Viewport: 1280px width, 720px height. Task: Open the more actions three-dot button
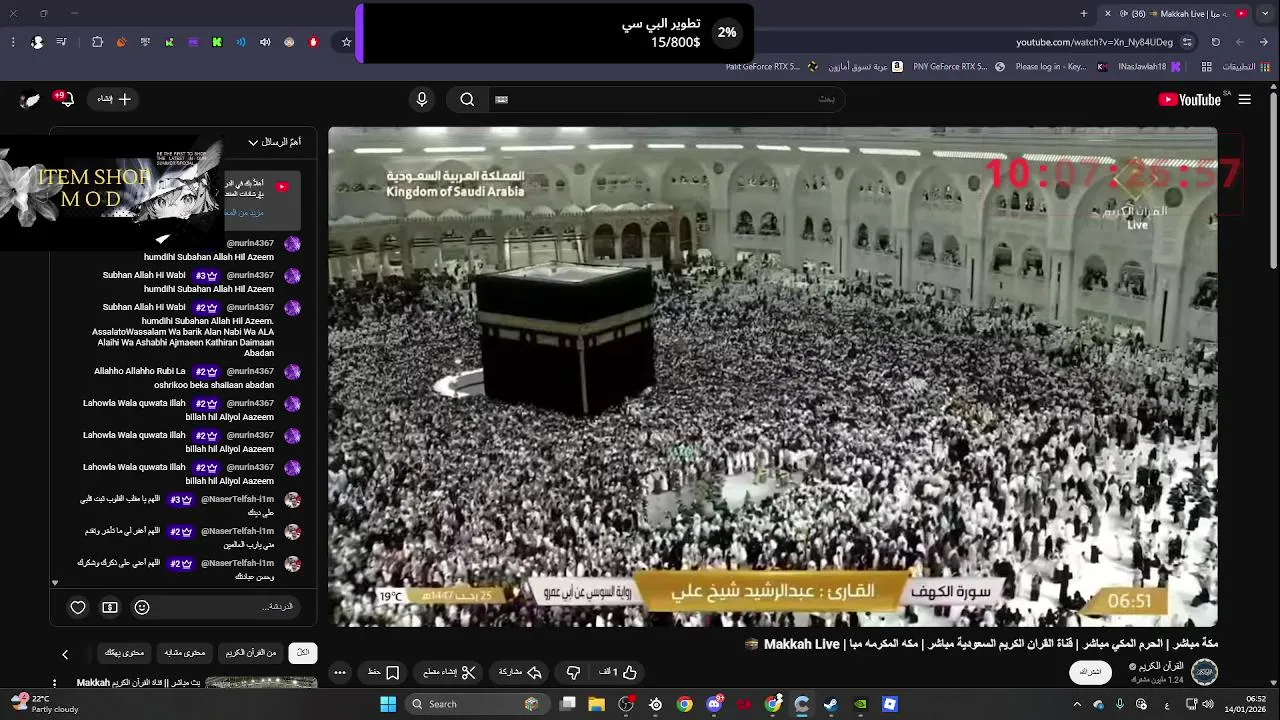340,672
